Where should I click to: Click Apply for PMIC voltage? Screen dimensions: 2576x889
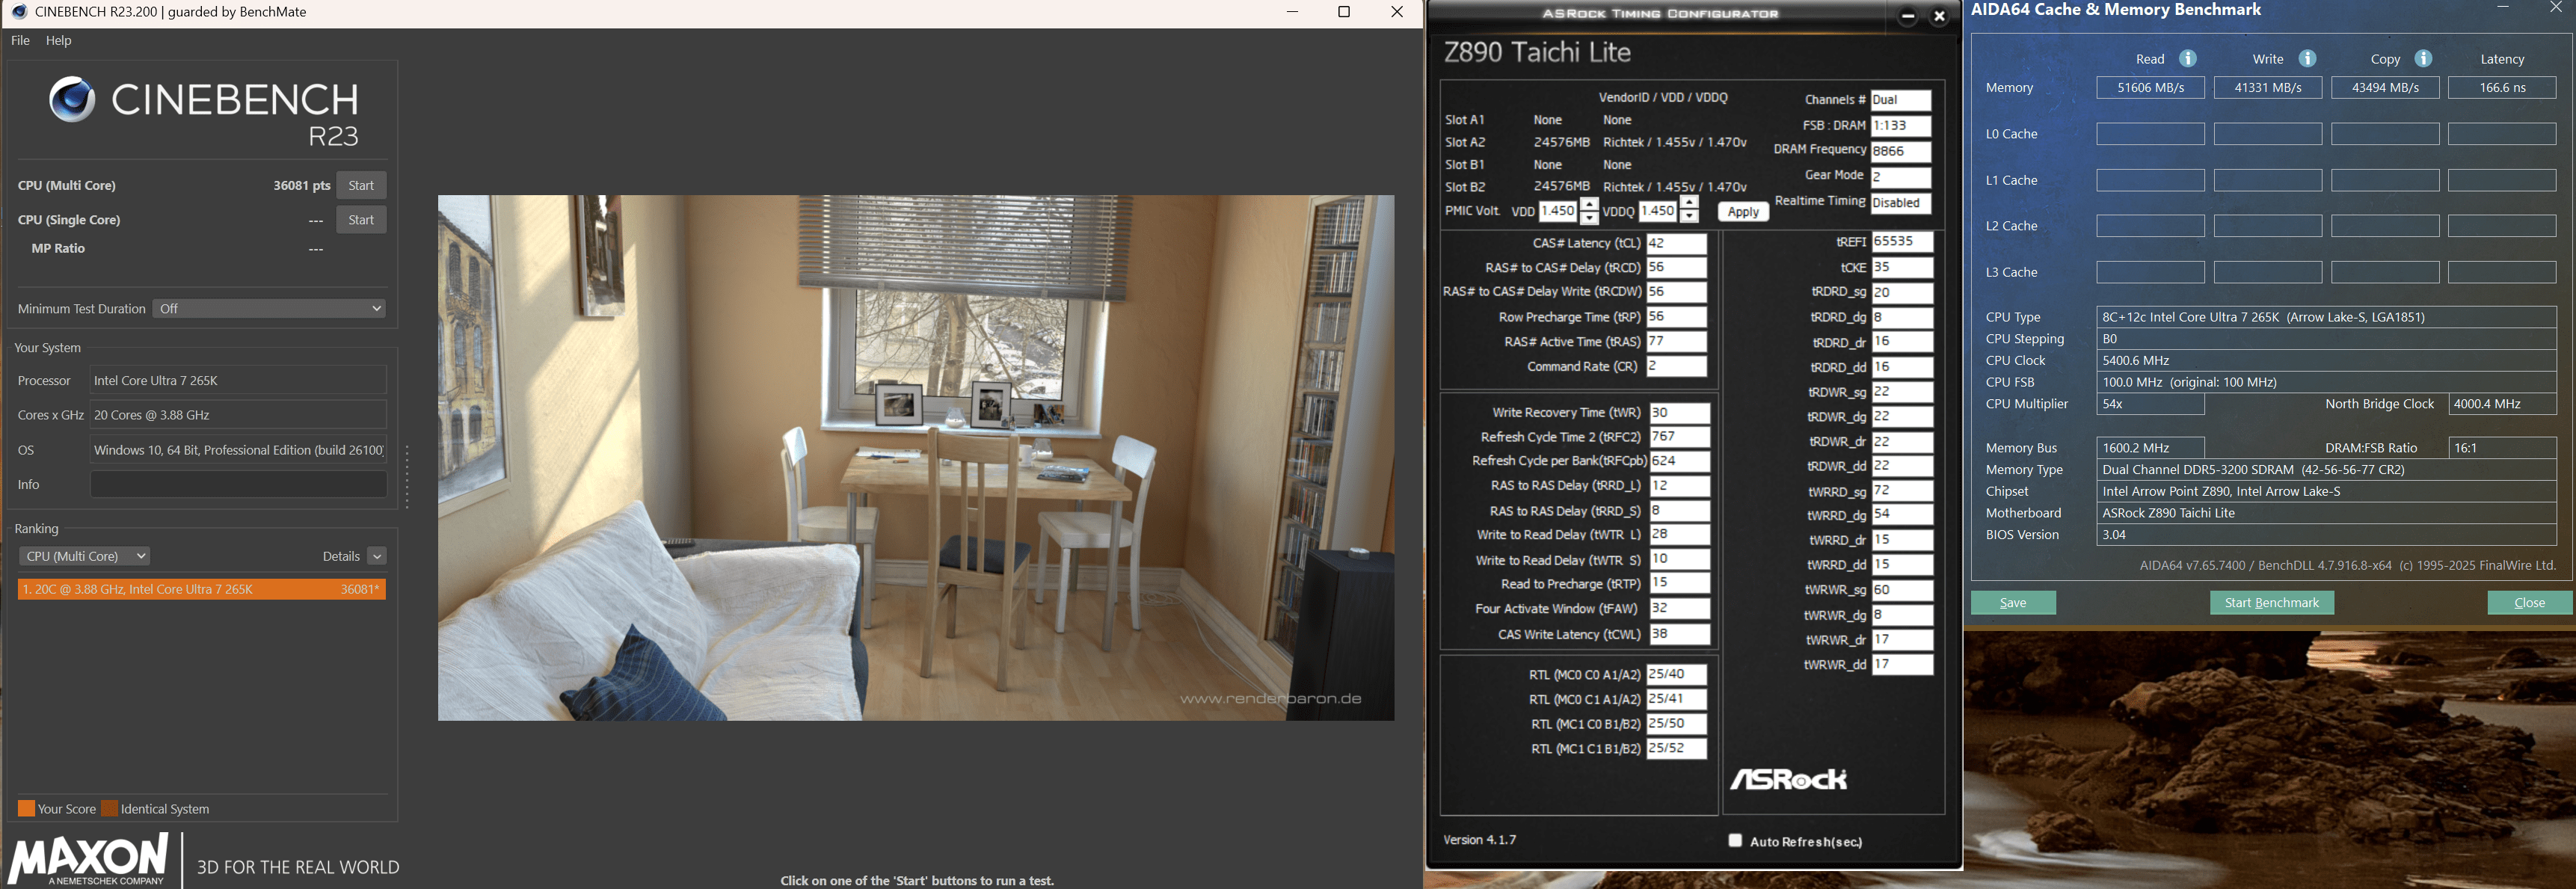pos(1742,212)
